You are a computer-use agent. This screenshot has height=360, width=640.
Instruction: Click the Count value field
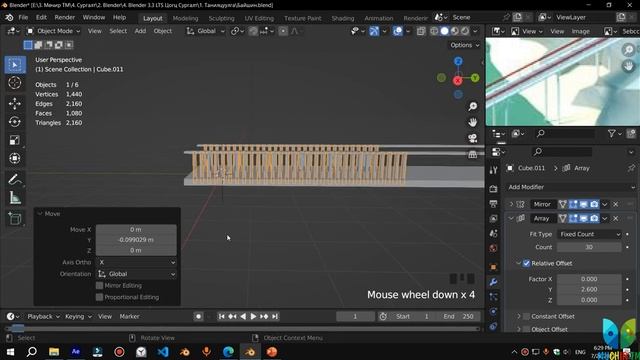coord(589,247)
